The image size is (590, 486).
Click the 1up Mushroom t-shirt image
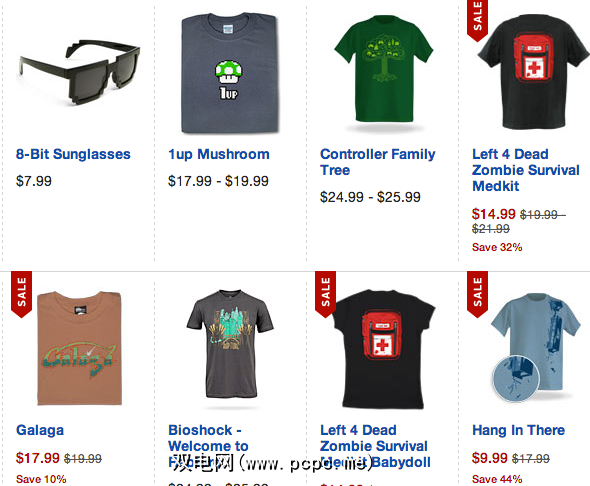click(x=229, y=73)
